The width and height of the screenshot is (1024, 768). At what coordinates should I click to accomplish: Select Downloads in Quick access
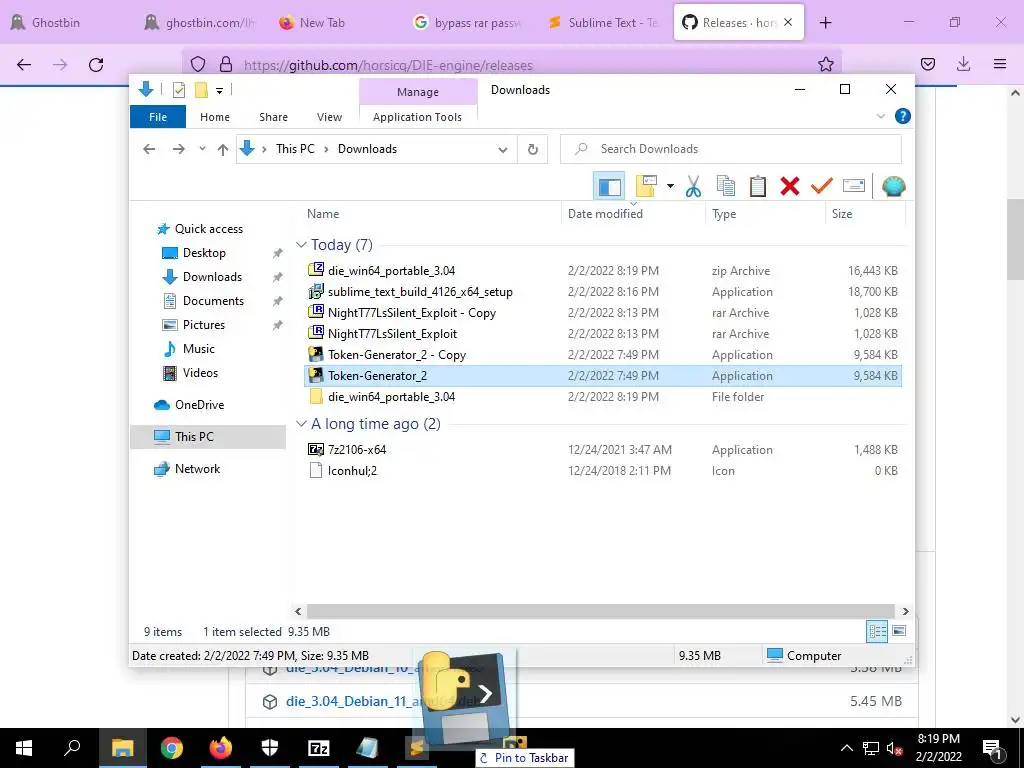click(212, 277)
